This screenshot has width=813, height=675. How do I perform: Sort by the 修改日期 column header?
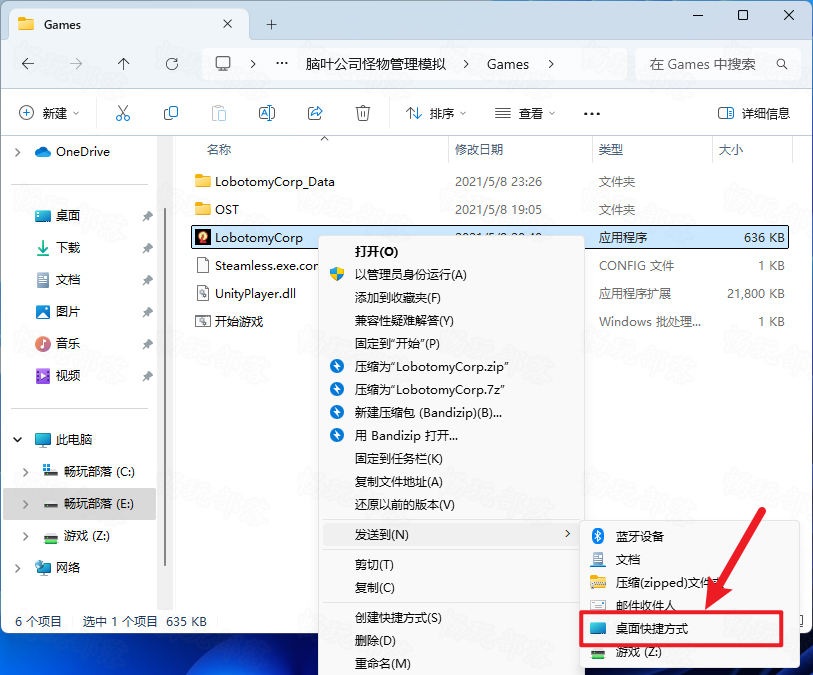(x=479, y=150)
